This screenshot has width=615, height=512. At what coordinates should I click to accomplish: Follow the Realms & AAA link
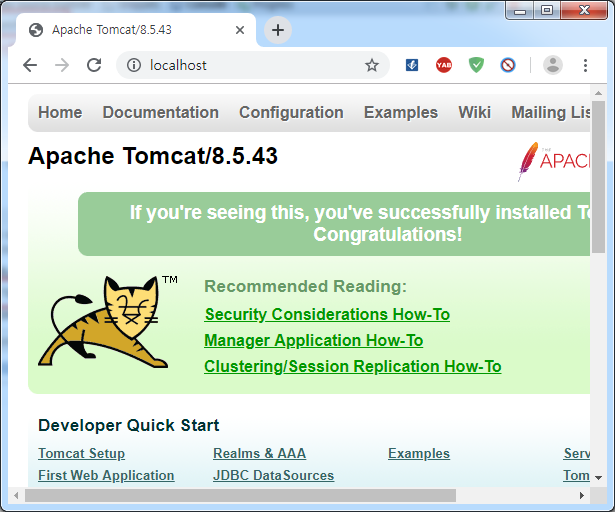[259, 454]
